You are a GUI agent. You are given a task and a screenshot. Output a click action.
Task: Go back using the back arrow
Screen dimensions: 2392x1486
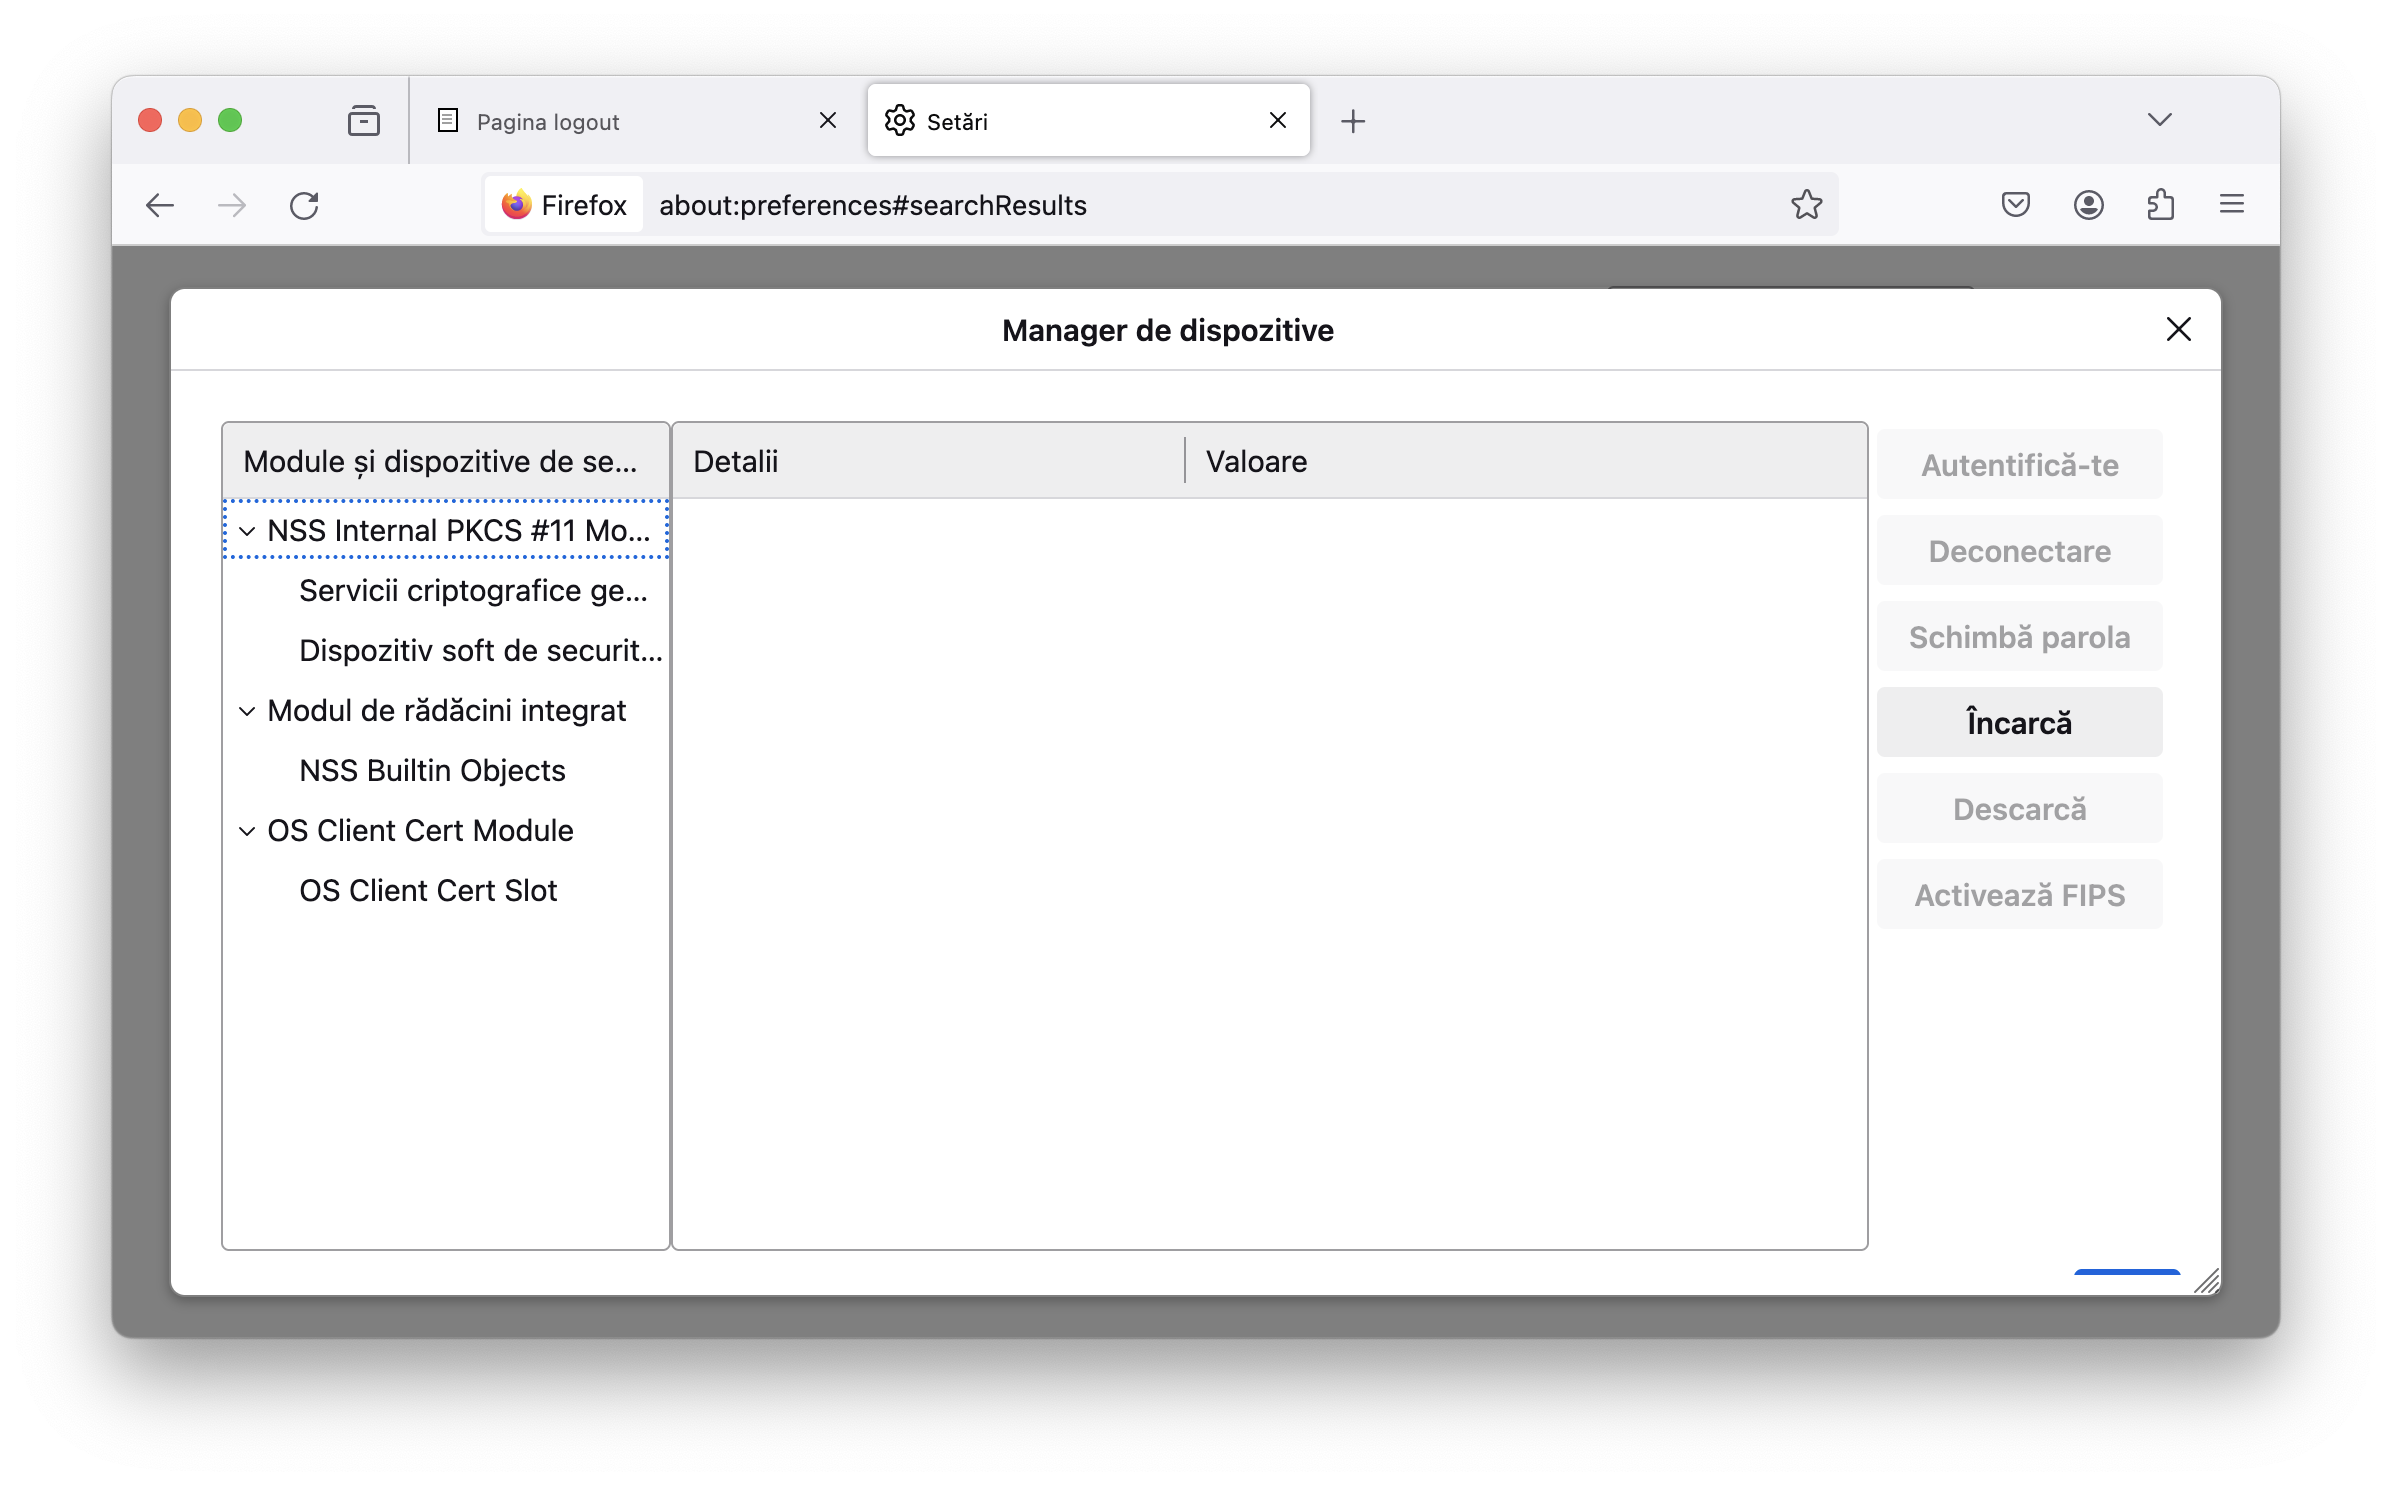click(x=160, y=205)
